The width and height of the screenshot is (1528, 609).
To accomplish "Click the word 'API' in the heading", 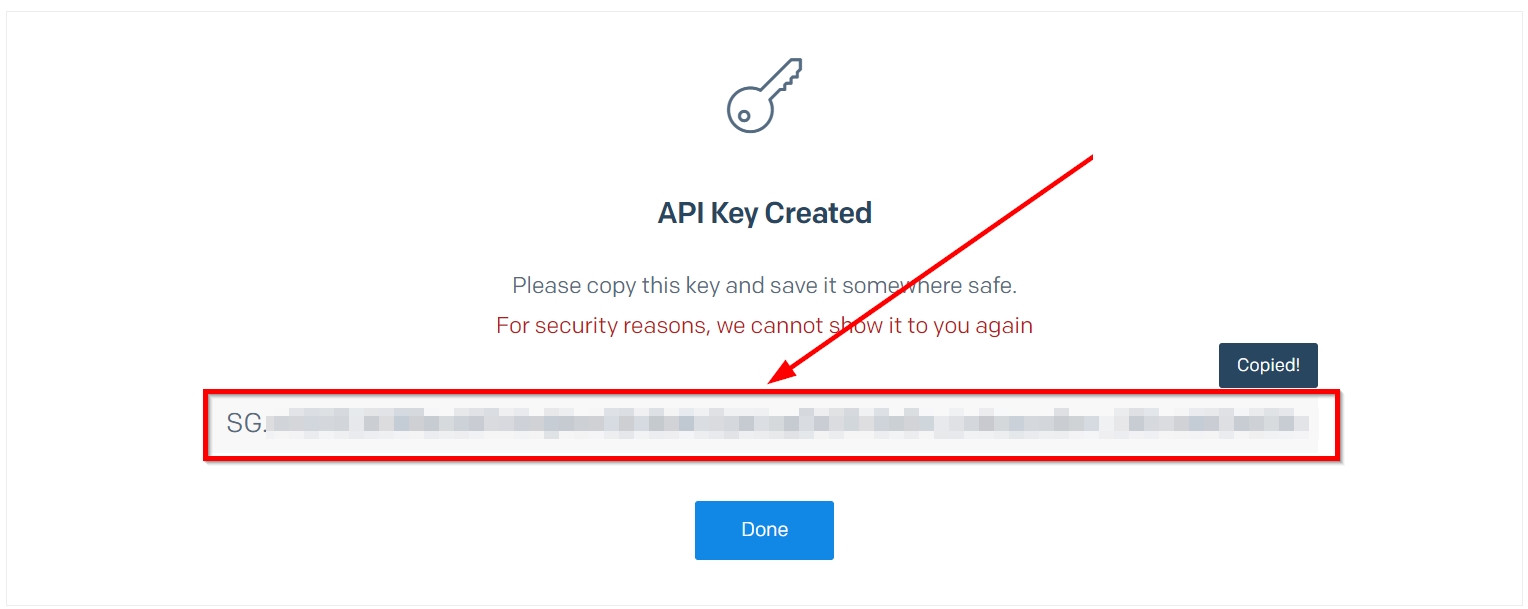I will tap(681, 213).
